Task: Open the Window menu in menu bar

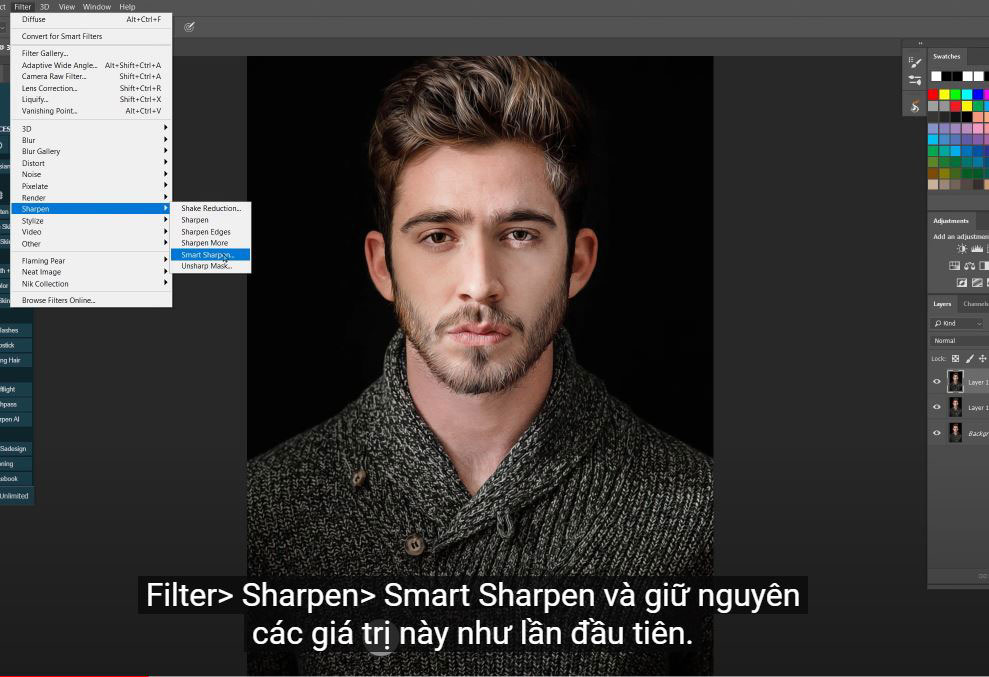Action: click(x=97, y=7)
